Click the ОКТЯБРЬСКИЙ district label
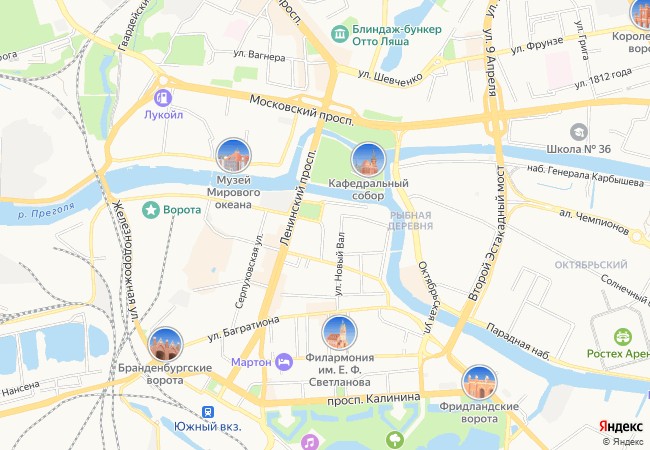The image size is (650, 450). coord(591,265)
